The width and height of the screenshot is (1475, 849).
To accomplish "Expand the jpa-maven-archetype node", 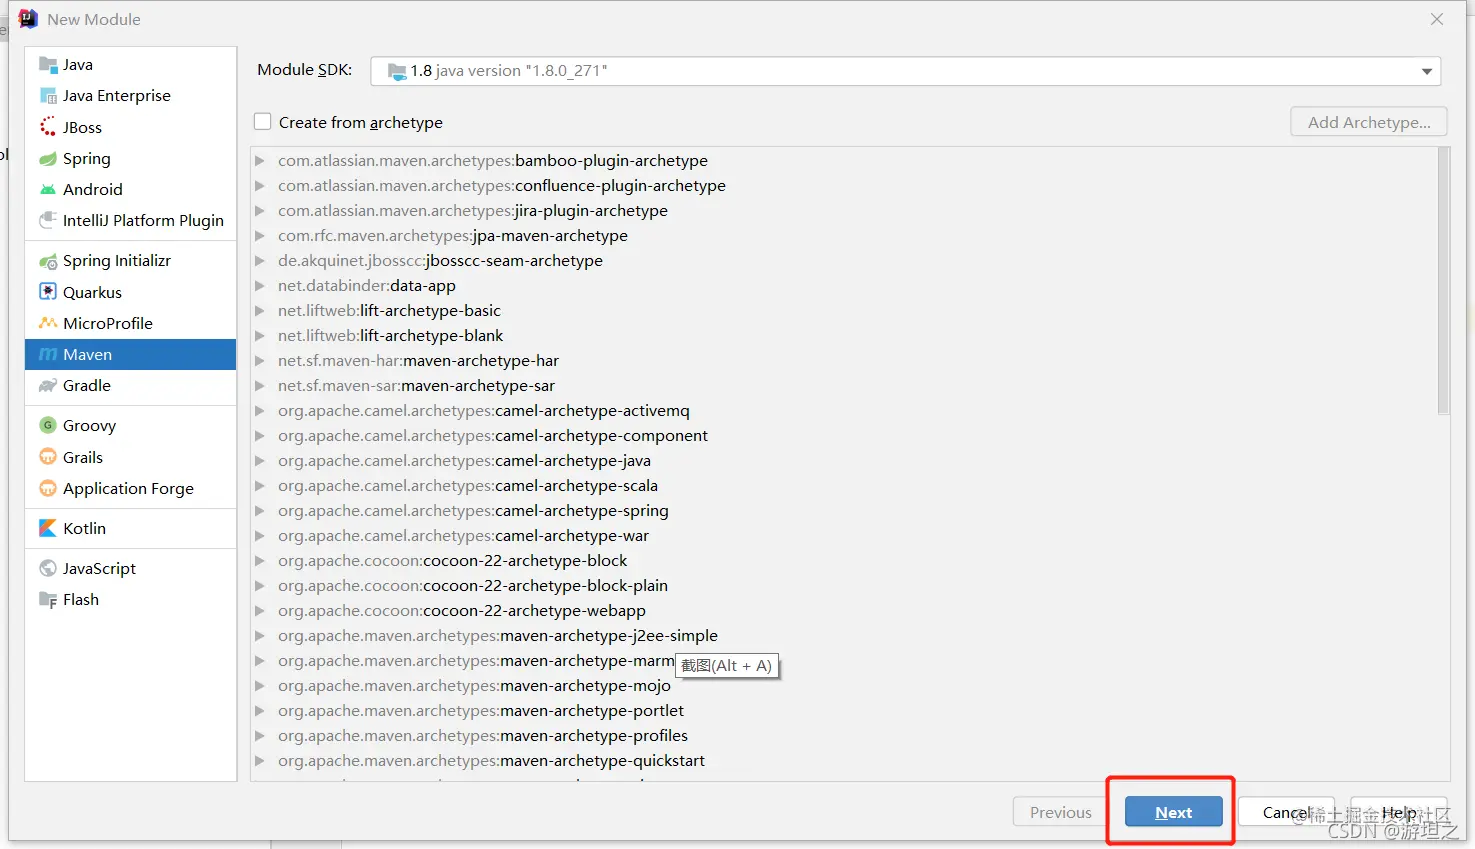I will click(260, 236).
